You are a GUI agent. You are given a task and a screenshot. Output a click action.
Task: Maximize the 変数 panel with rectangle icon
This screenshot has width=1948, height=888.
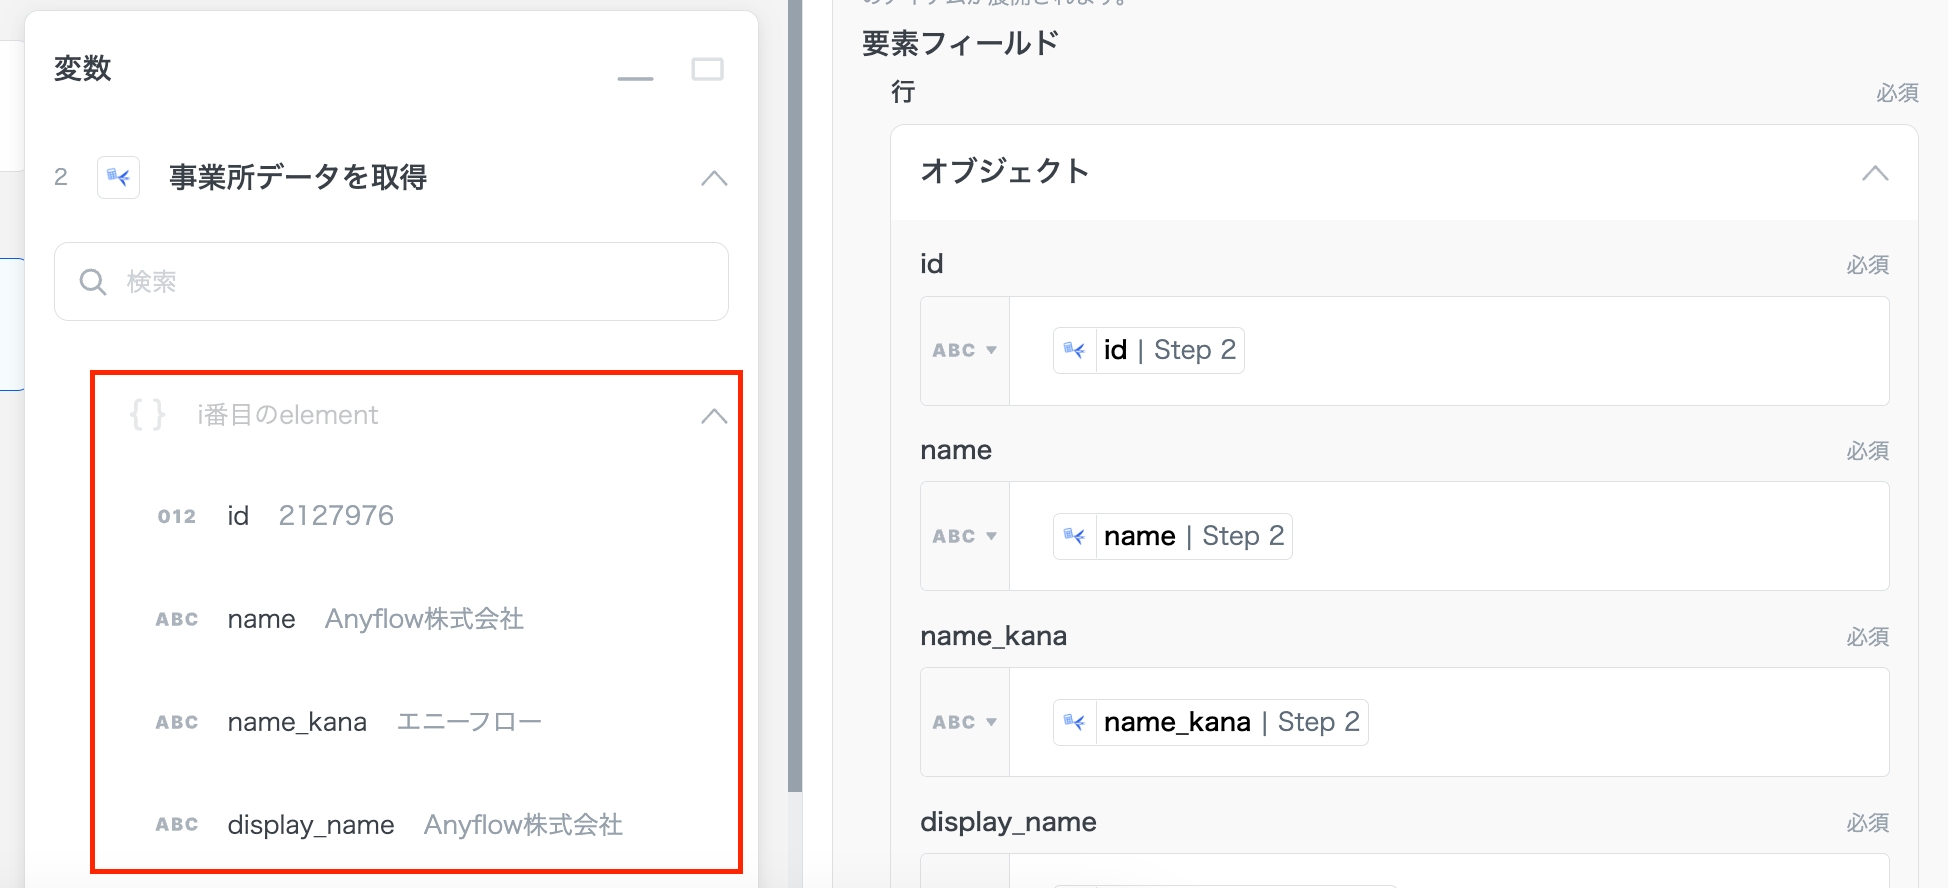(707, 70)
